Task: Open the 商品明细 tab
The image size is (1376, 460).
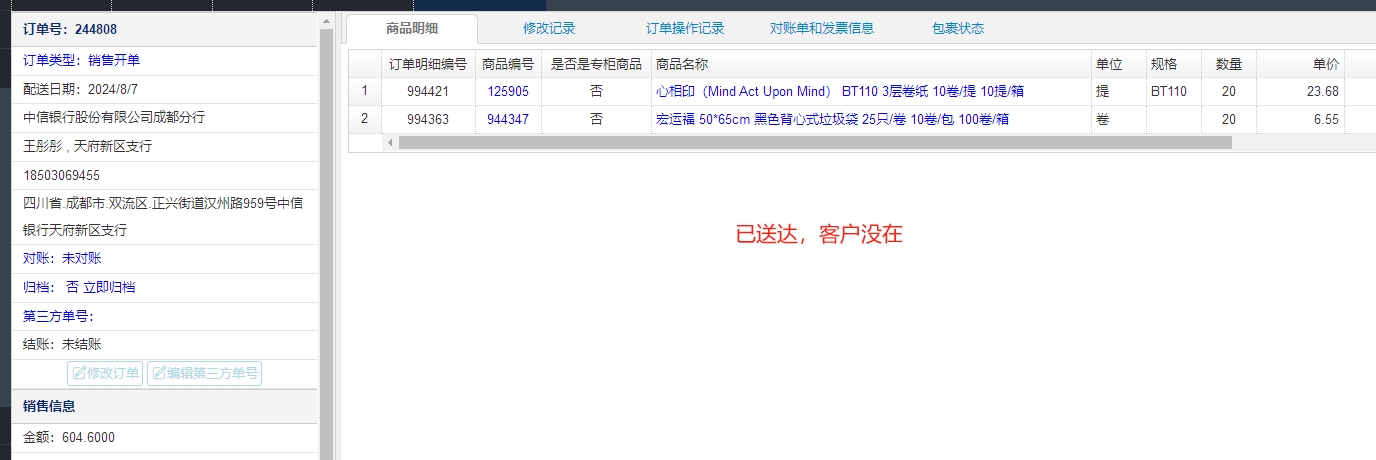Action: (x=412, y=28)
